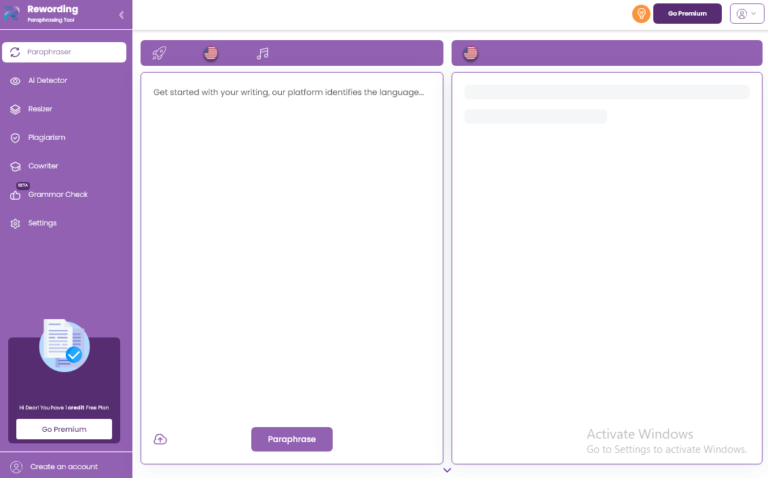Click the Rewording logo icon
Image resolution: width=768 pixels, height=478 pixels.
12,13
